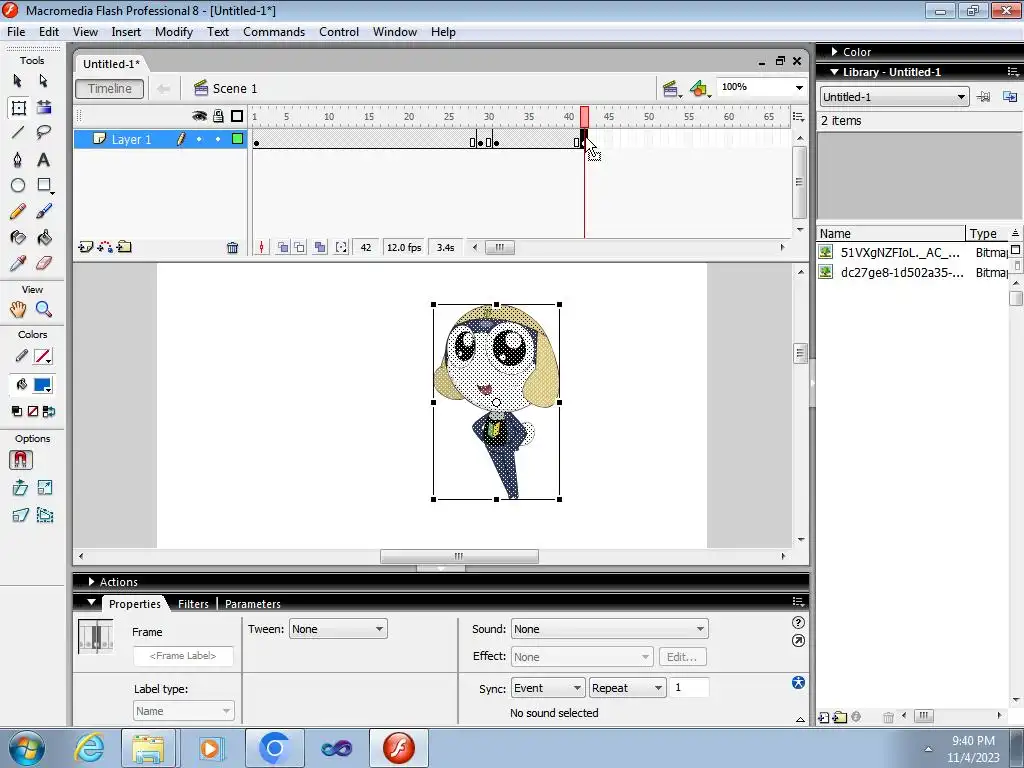Screen dimensions: 1024x768
Task: Select the Lasso tool
Action: 44,133
